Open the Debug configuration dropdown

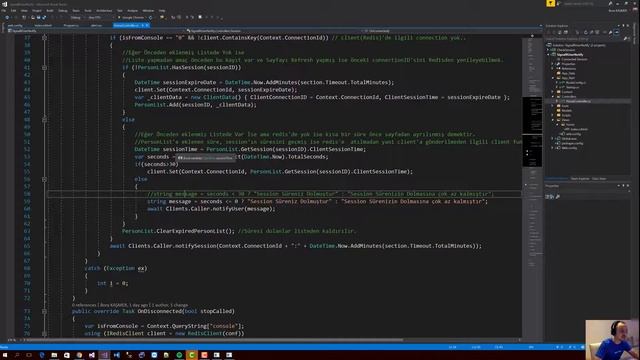coord(78,18)
